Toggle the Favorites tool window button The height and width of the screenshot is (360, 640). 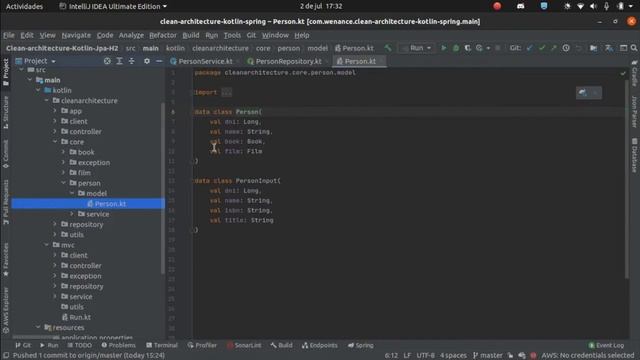click(x=6, y=260)
